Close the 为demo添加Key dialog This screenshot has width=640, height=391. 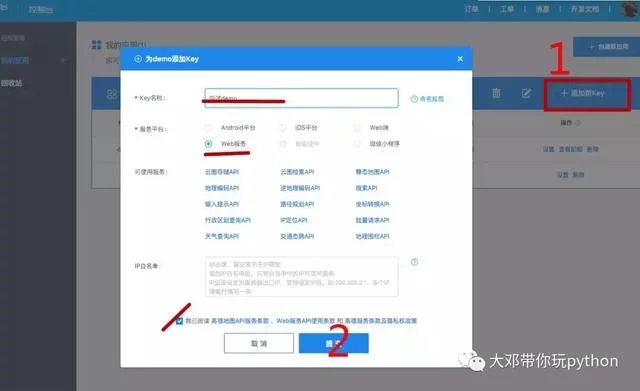tap(460, 59)
